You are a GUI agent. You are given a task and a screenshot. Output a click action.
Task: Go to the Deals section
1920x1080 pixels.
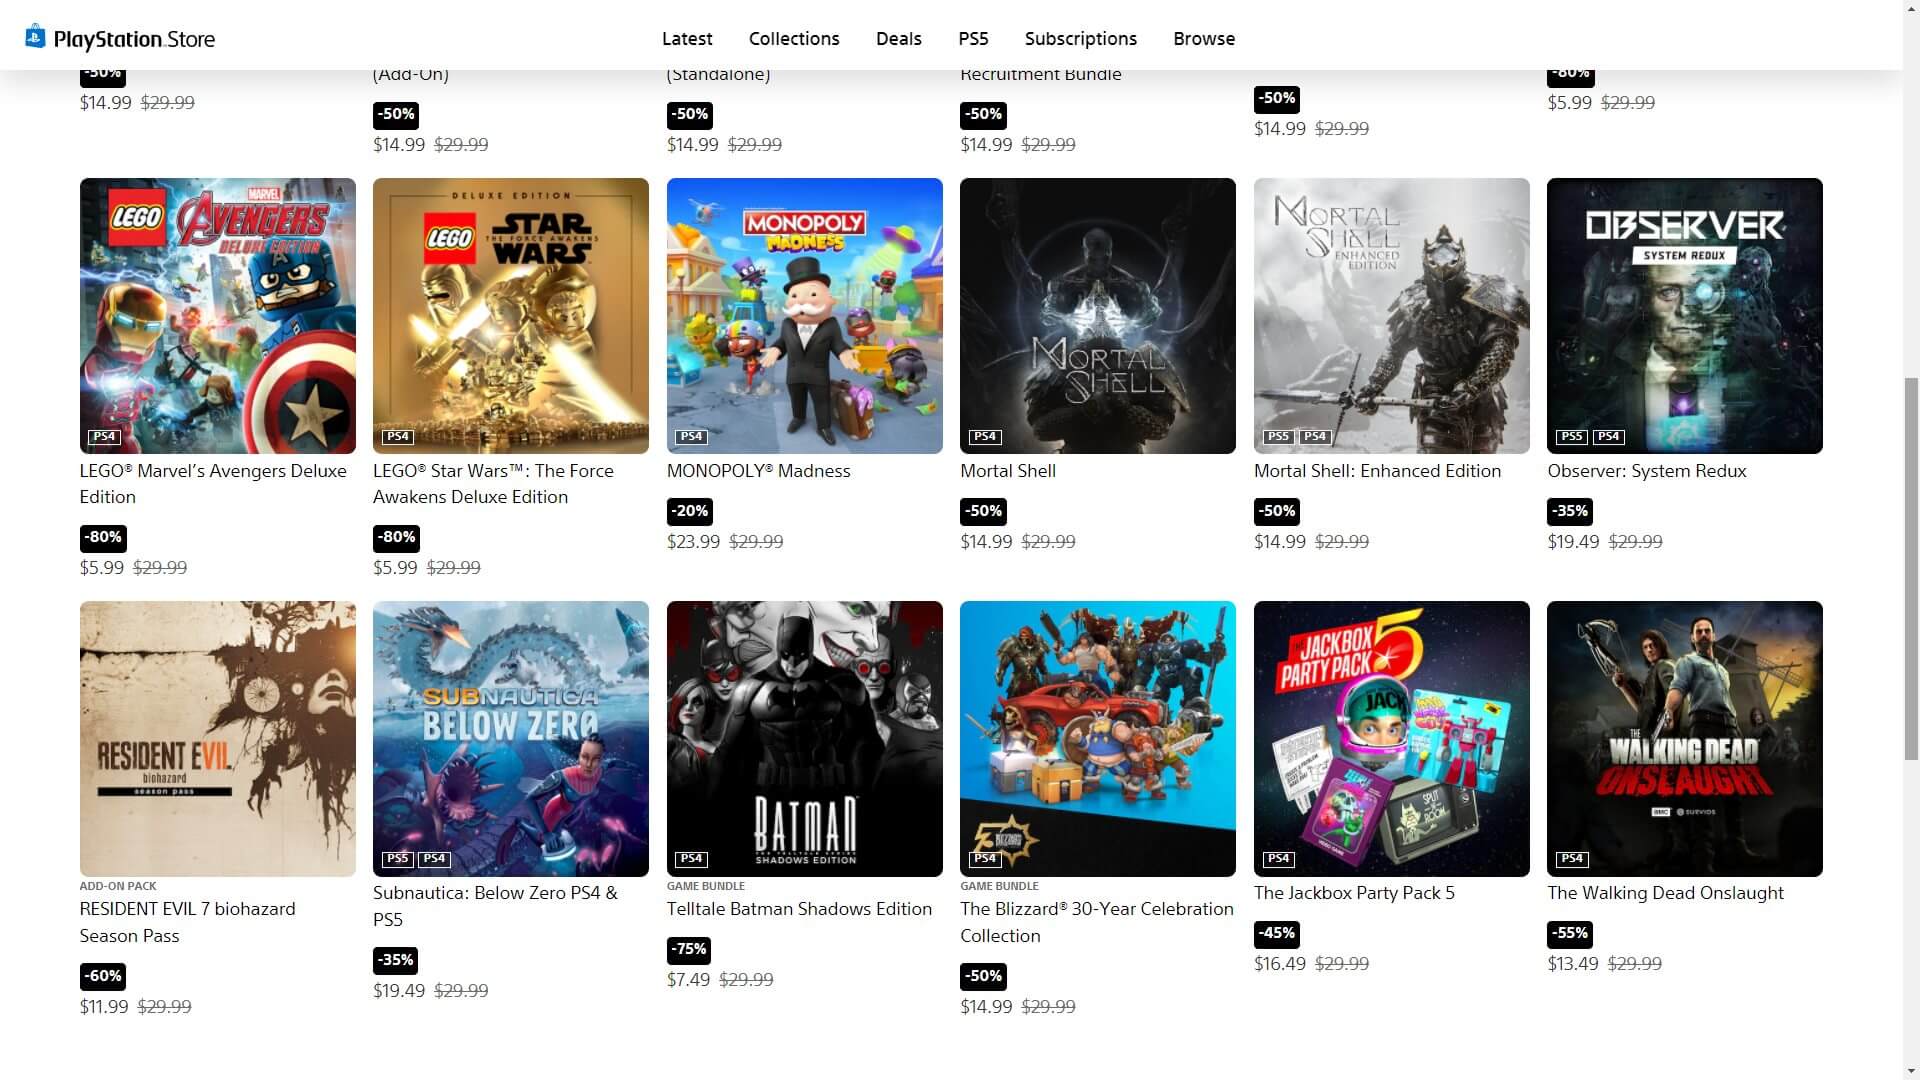[x=899, y=39]
